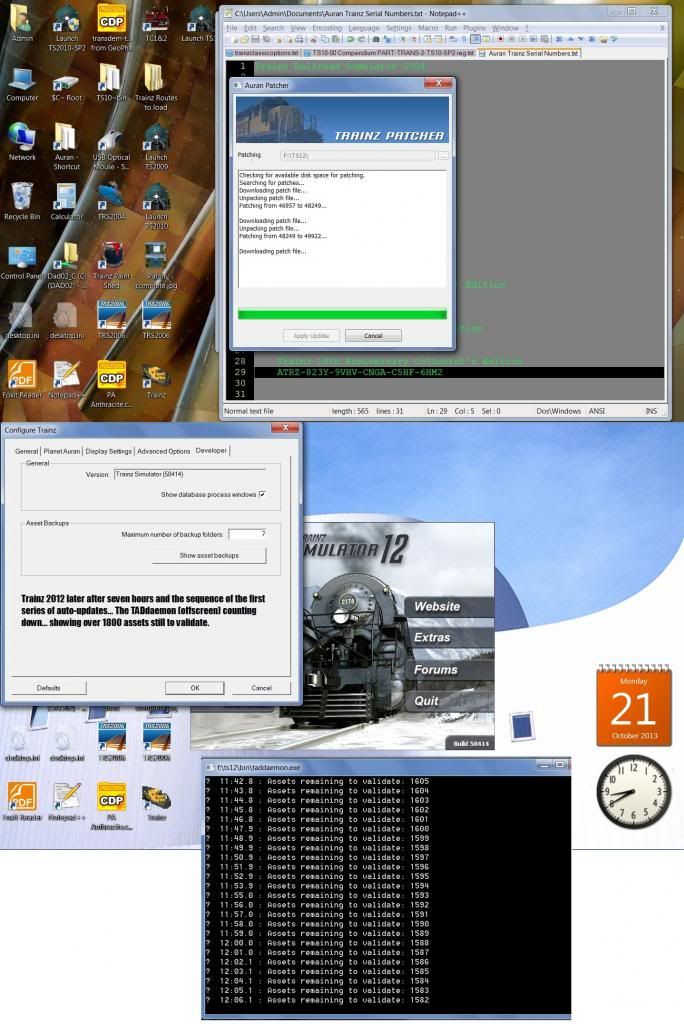Image resolution: width=684 pixels, height=1024 pixels.
Task: Select the Patch complete.jpg file
Action: click(156, 266)
